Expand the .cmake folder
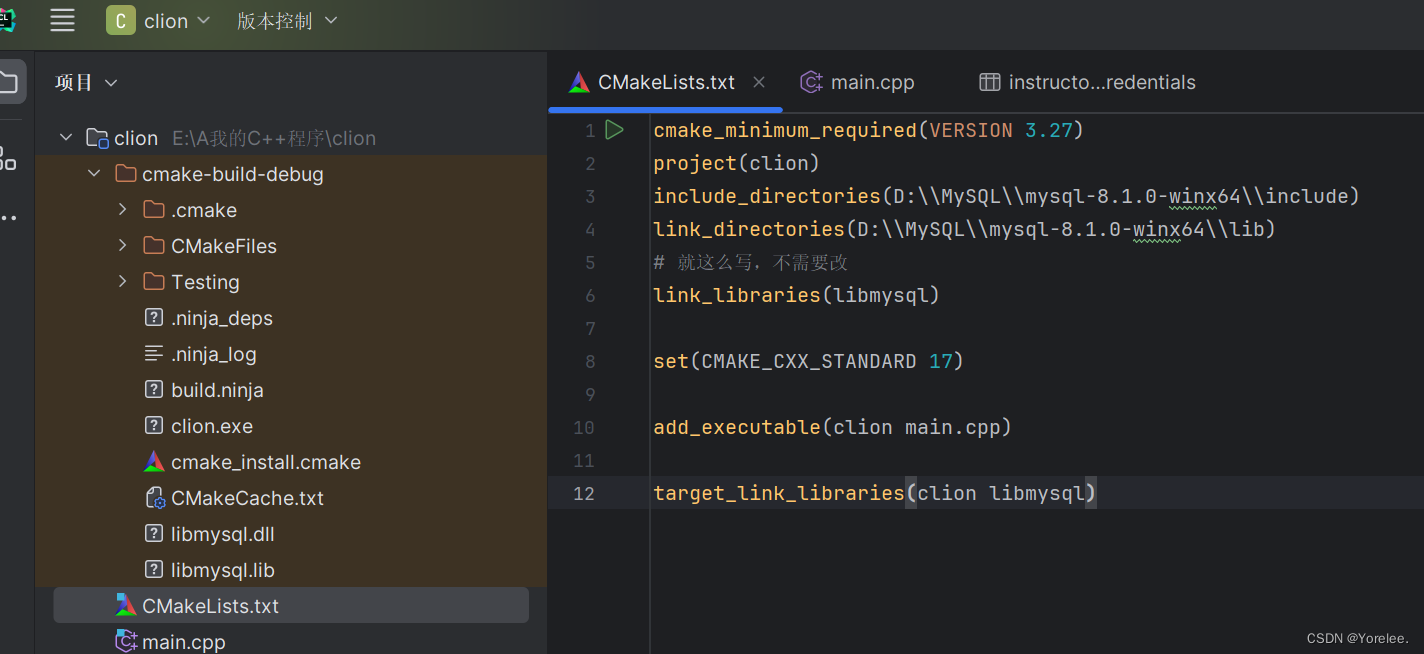The width and height of the screenshot is (1424, 654). click(122, 209)
